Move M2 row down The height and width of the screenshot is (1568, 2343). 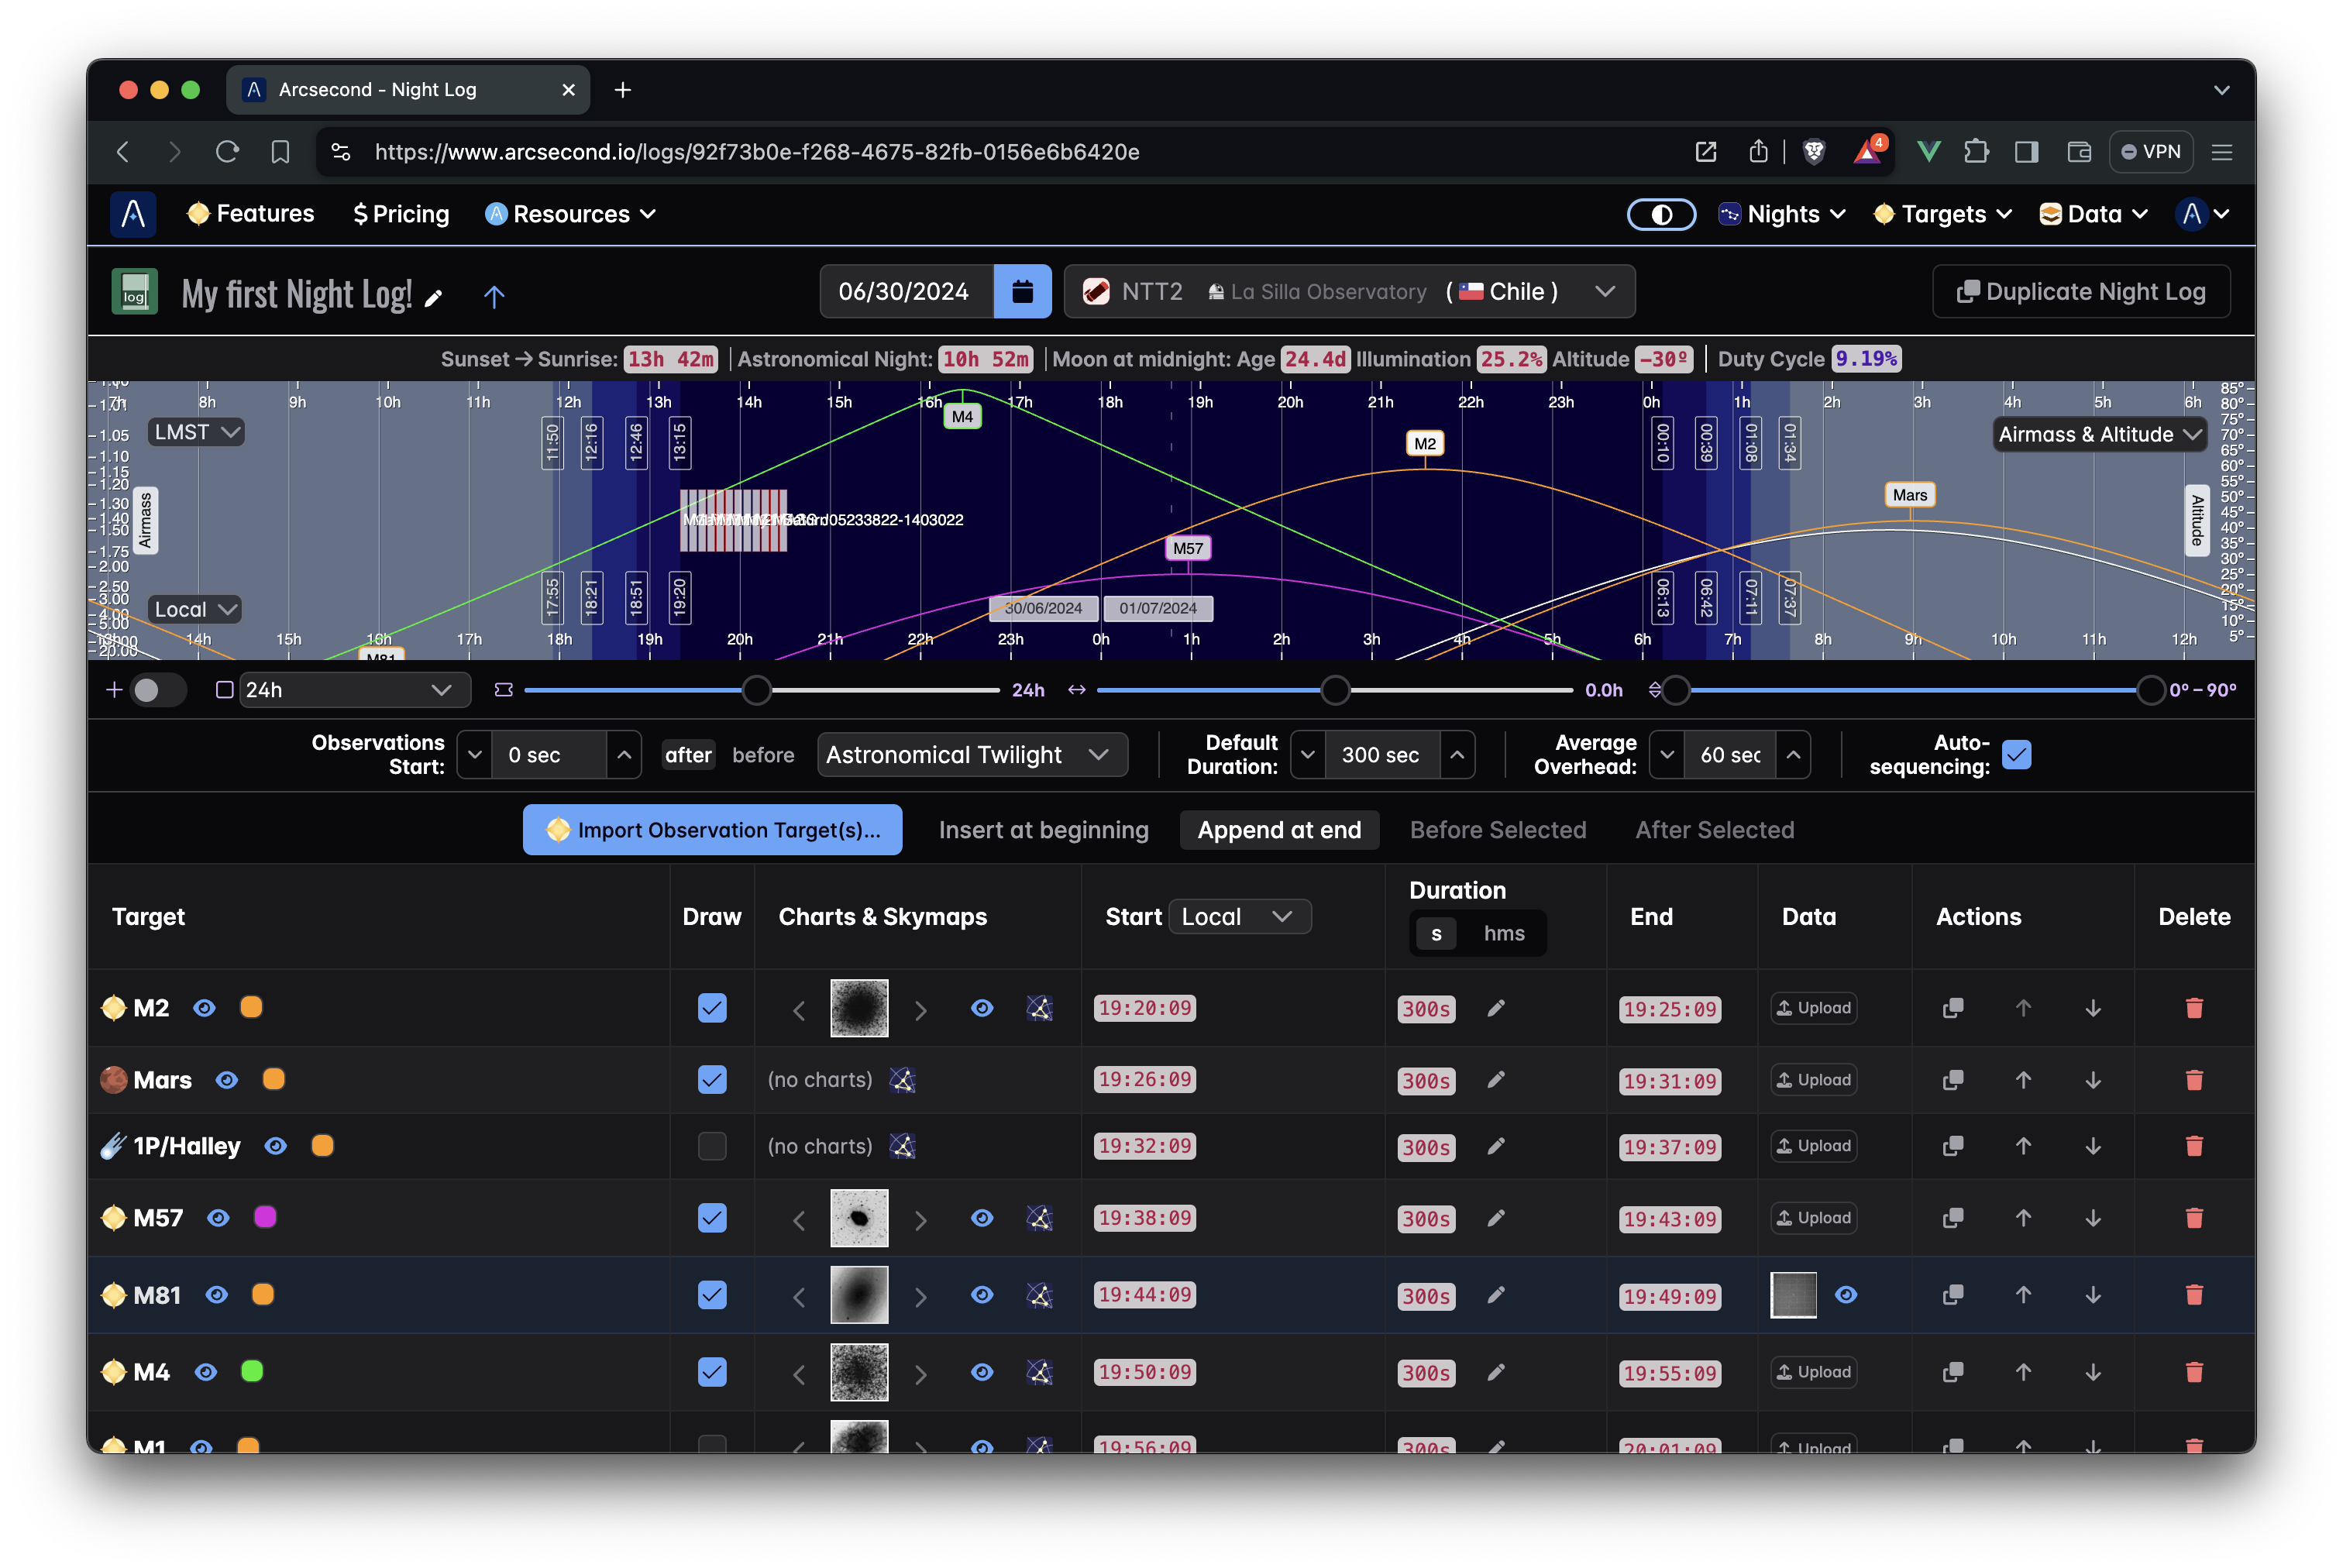[x=2092, y=1008]
